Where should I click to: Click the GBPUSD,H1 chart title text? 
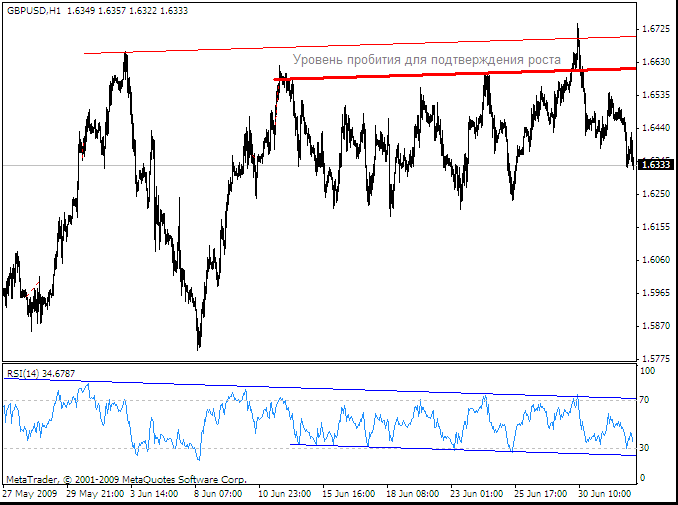[34, 11]
